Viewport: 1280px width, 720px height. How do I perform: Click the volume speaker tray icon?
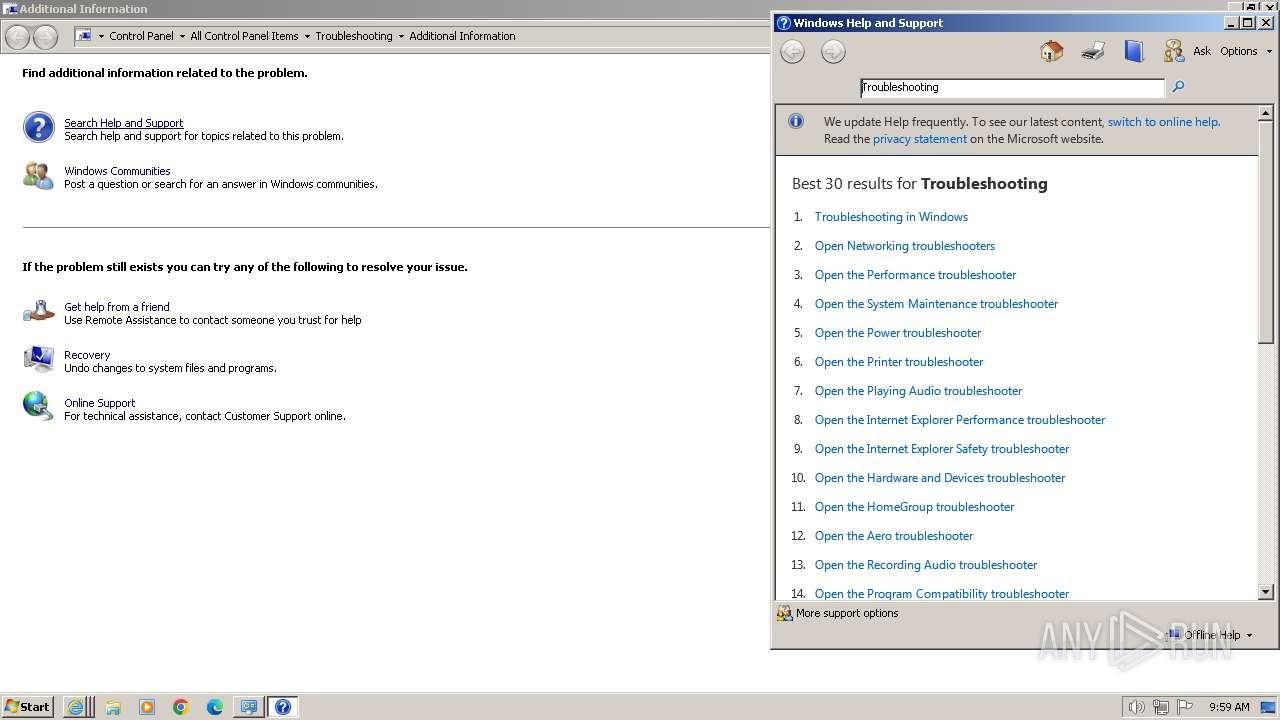pos(1136,707)
